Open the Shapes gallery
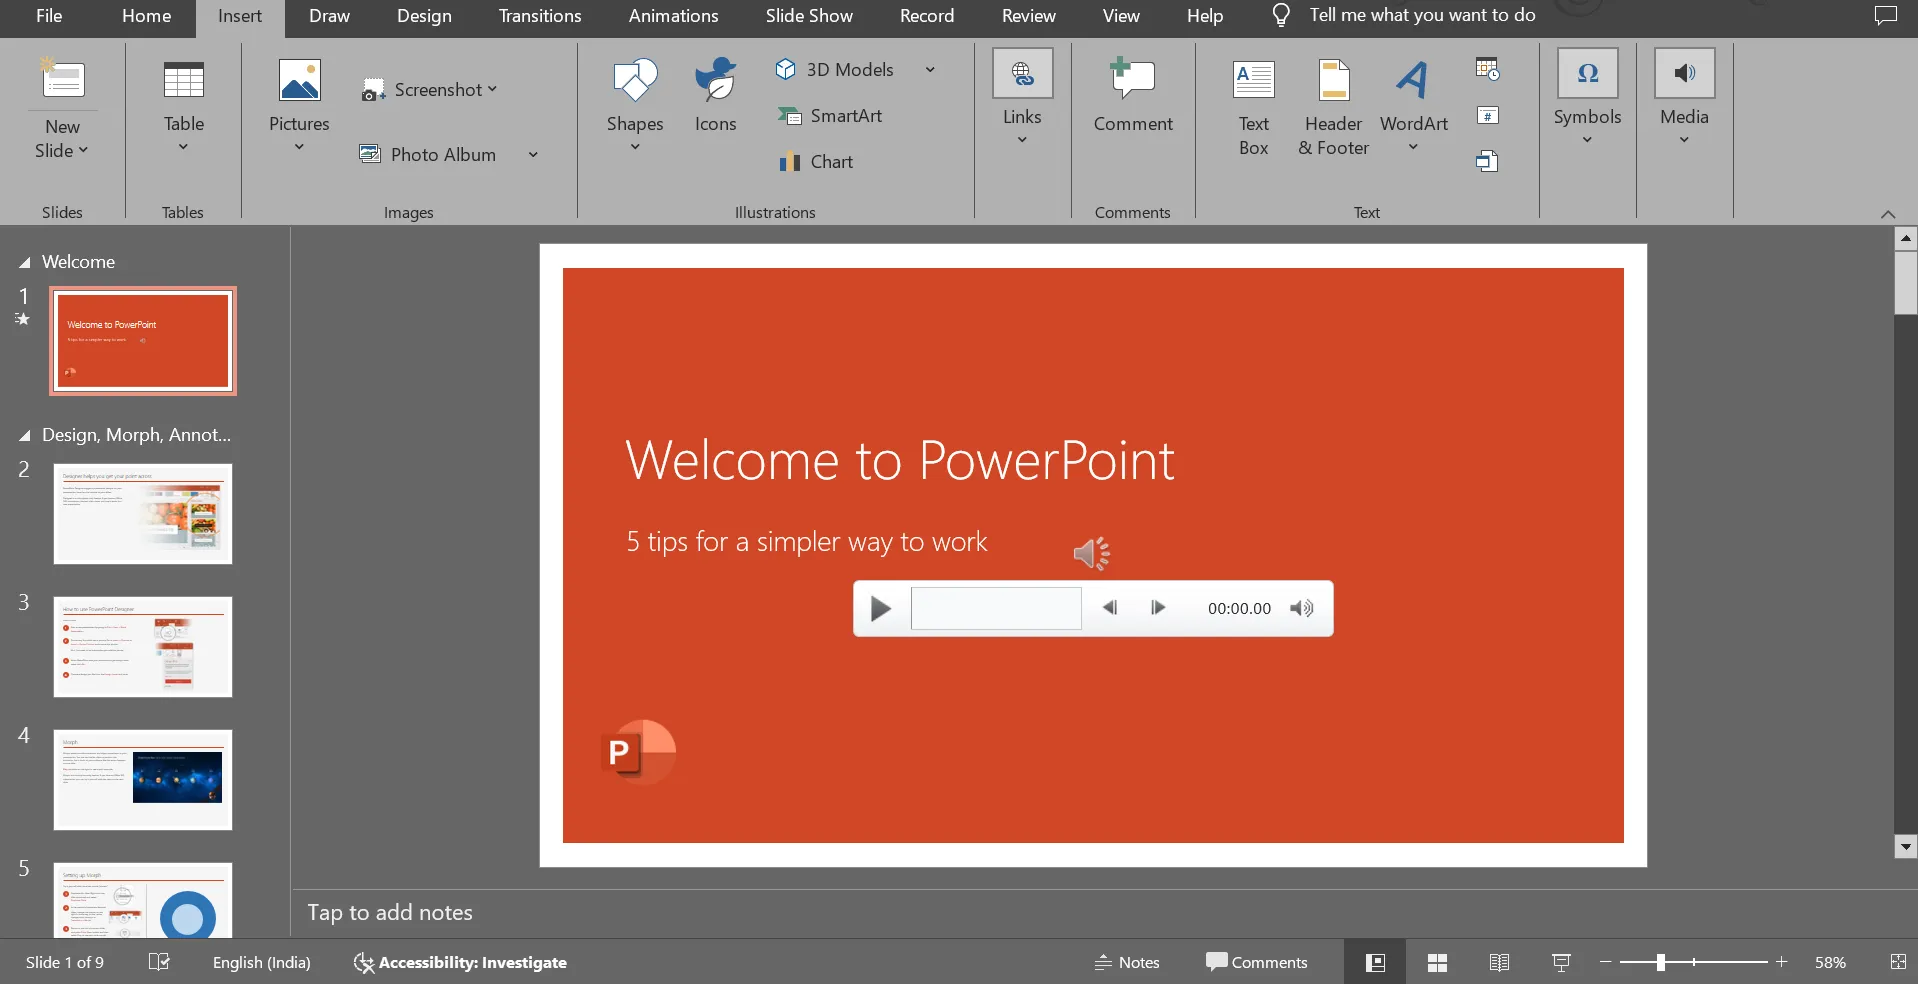Screen dimensions: 1918x984 coord(635,106)
